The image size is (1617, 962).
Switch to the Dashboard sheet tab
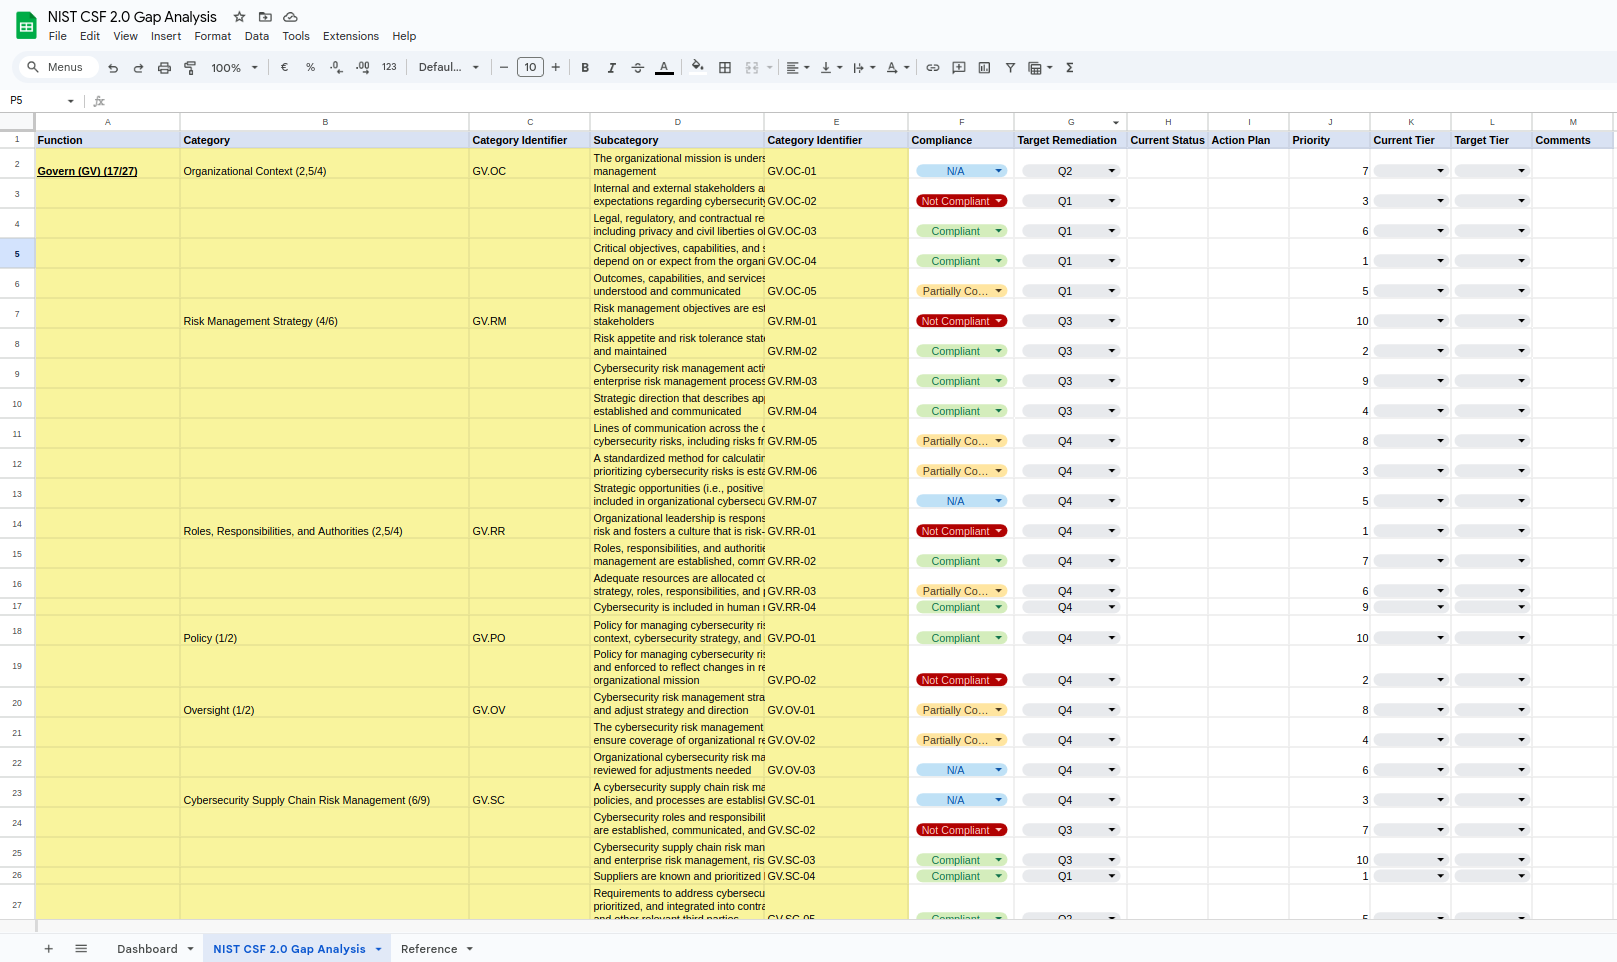tap(147, 949)
